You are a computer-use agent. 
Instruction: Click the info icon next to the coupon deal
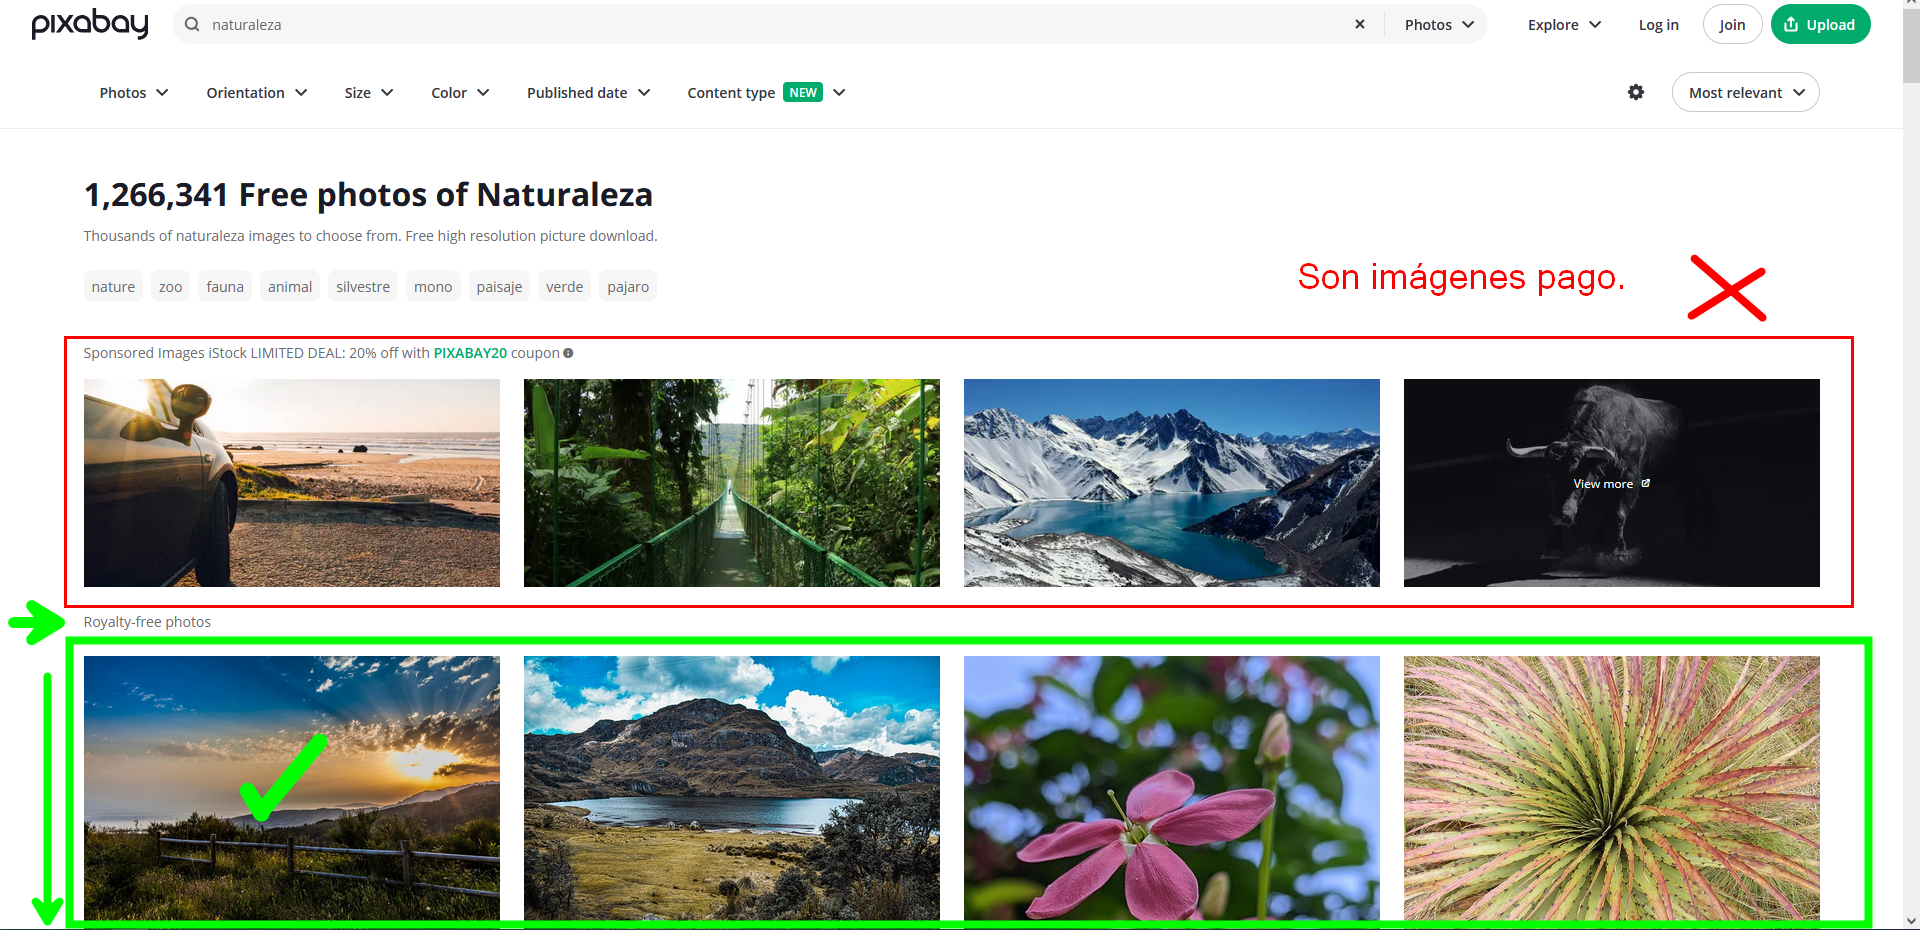tap(568, 352)
